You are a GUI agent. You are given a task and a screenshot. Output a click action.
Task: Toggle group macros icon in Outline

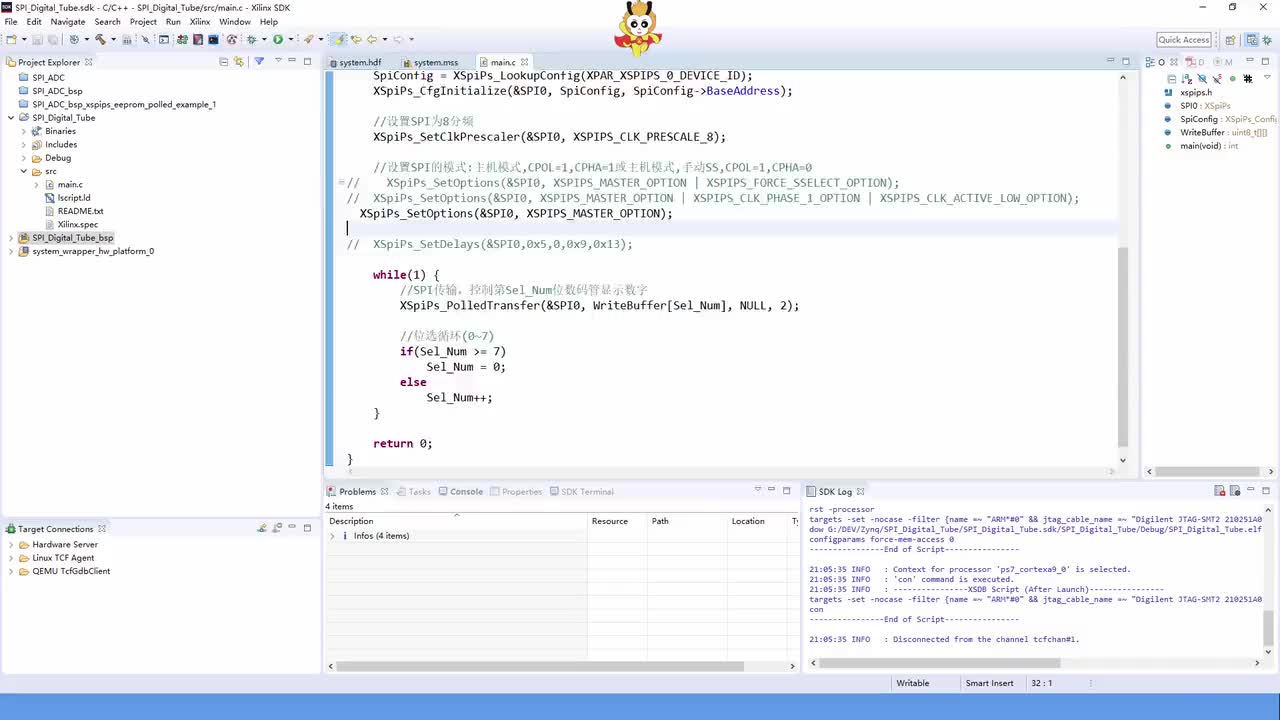tap(1248, 79)
